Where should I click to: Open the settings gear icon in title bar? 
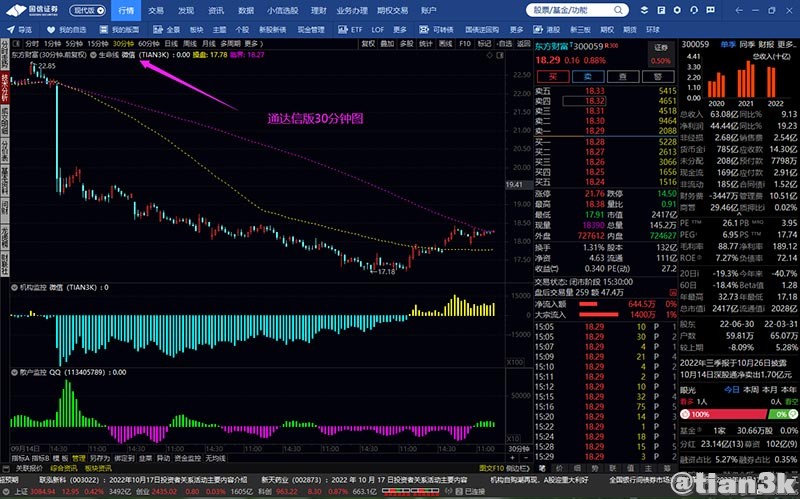(x=677, y=10)
